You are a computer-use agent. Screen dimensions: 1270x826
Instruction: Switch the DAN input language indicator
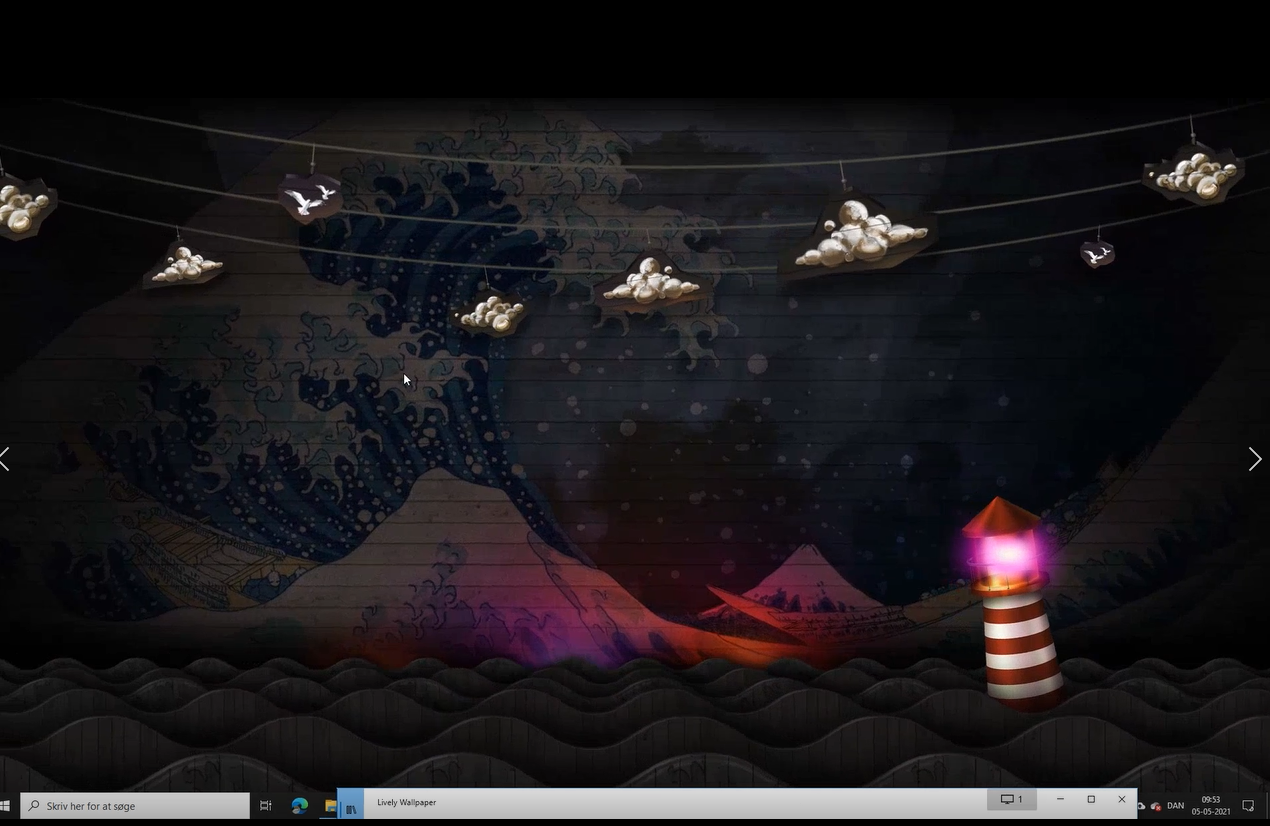(1176, 806)
